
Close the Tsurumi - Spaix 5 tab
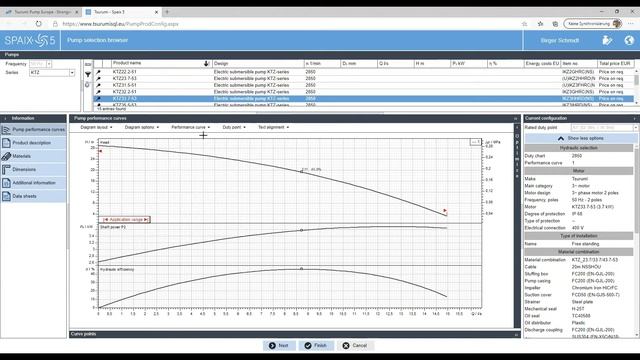click(x=156, y=12)
